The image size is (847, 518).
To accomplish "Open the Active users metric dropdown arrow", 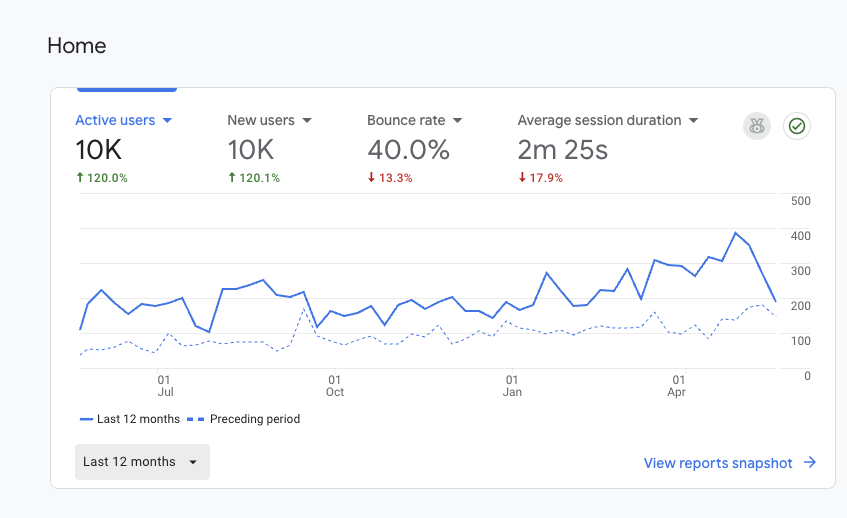I will (x=167, y=120).
